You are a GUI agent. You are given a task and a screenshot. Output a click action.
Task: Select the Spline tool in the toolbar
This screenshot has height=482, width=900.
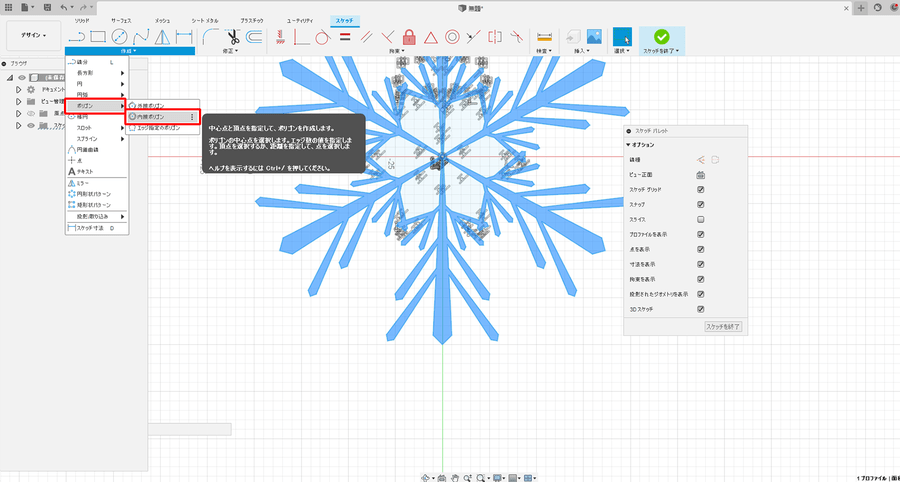tap(141, 37)
